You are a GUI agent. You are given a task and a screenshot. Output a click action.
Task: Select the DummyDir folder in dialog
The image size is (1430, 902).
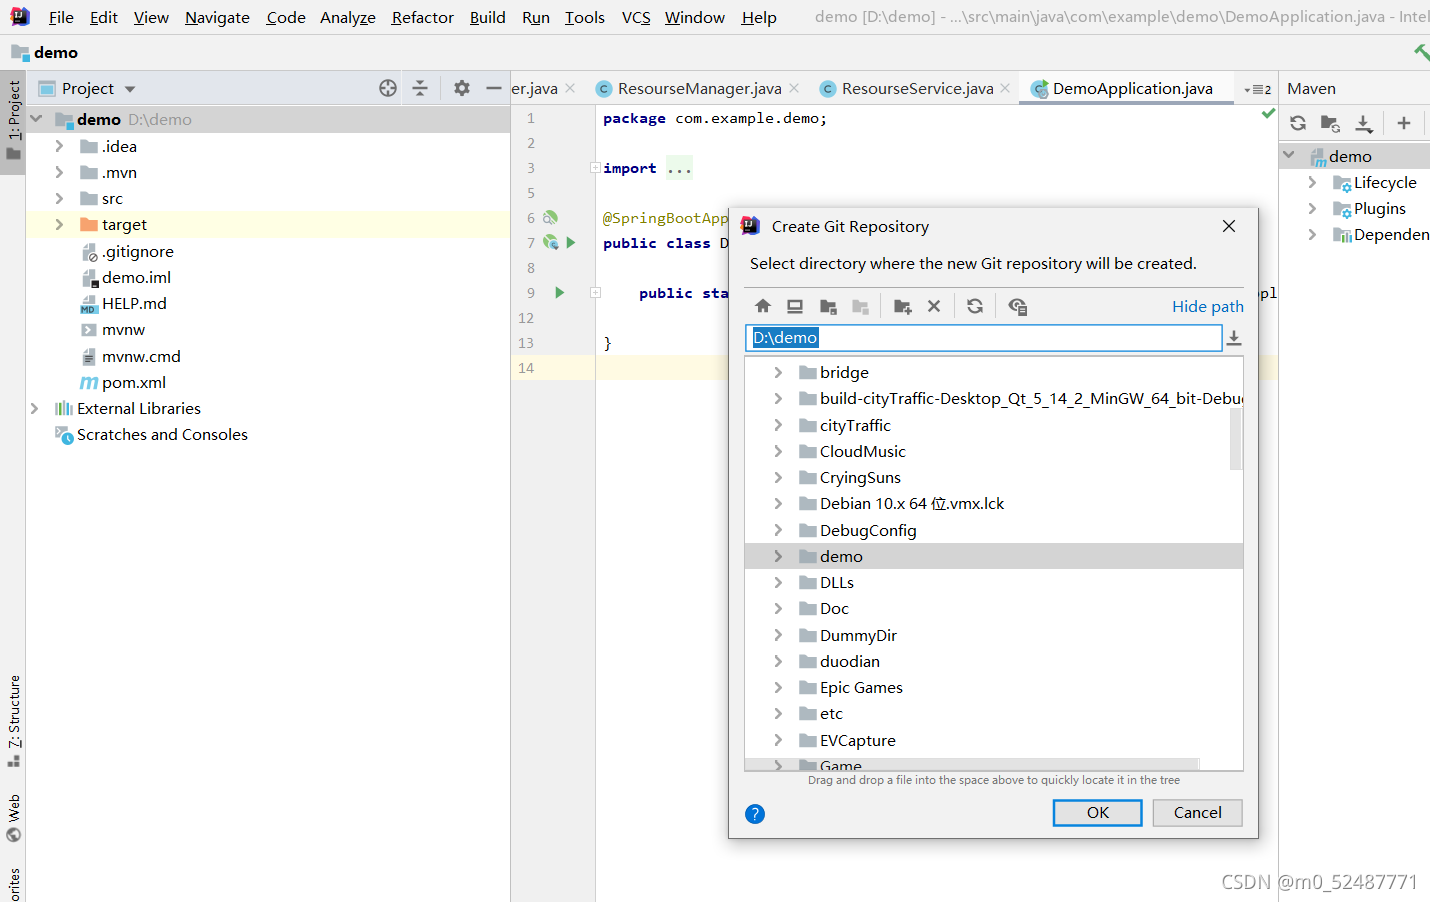click(x=858, y=635)
